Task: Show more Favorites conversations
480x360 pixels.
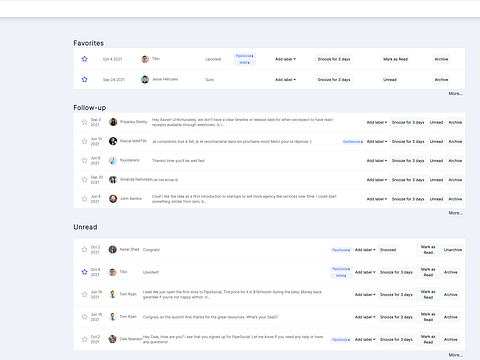Action: point(455,94)
